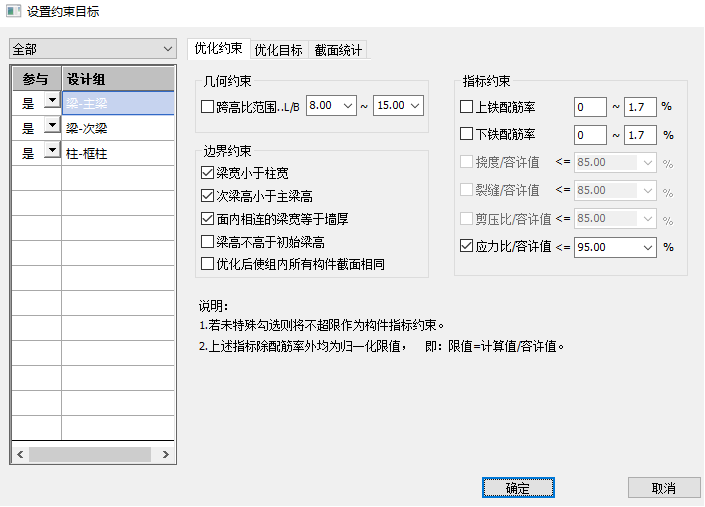The image size is (705, 507).
Task: Expand the 8.00 minimum span ratio dropdown
Action: [347, 105]
